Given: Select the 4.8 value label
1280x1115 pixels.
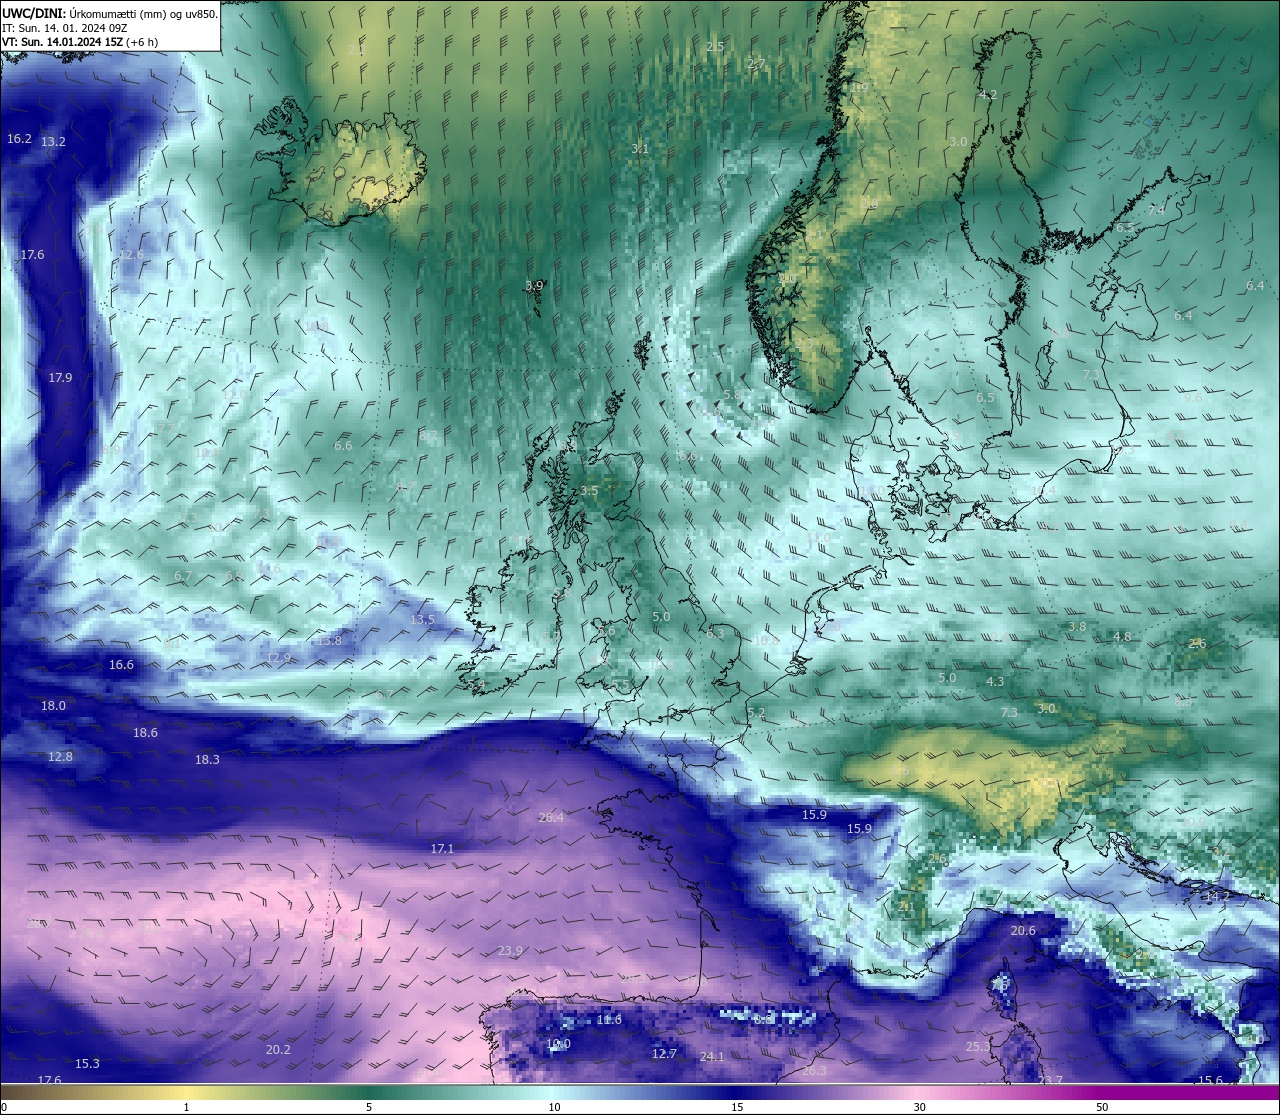Looking at the screenshot, I should coord(1122,637).
